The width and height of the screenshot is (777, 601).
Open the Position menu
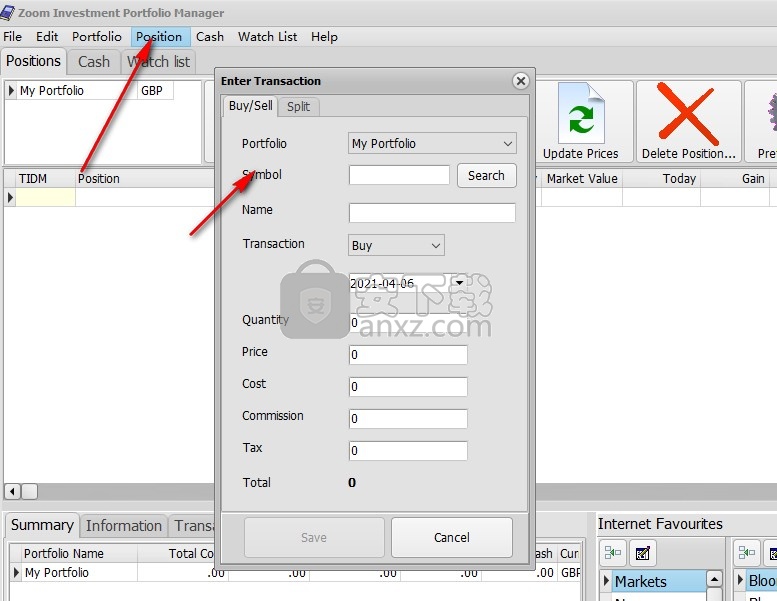pos(159,37)
